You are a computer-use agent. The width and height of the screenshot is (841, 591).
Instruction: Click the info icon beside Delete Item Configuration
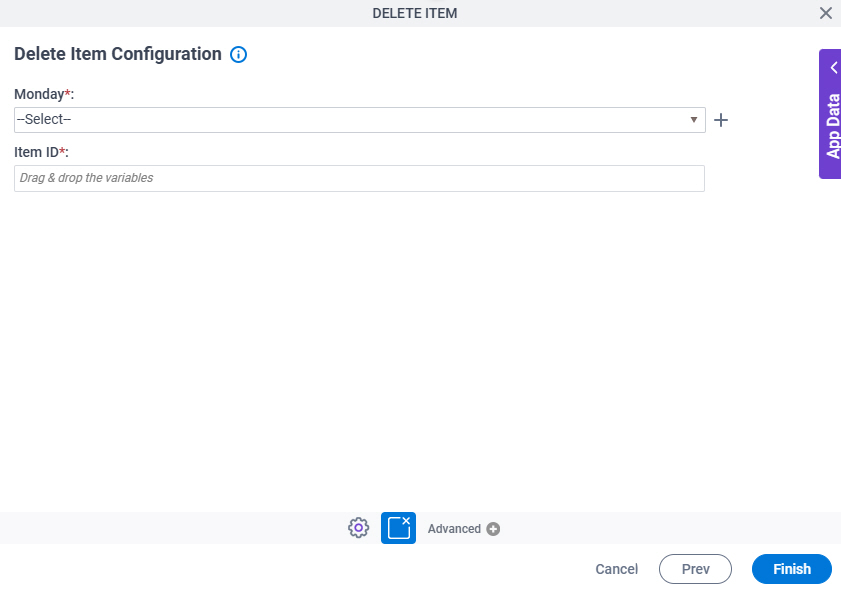238,55
